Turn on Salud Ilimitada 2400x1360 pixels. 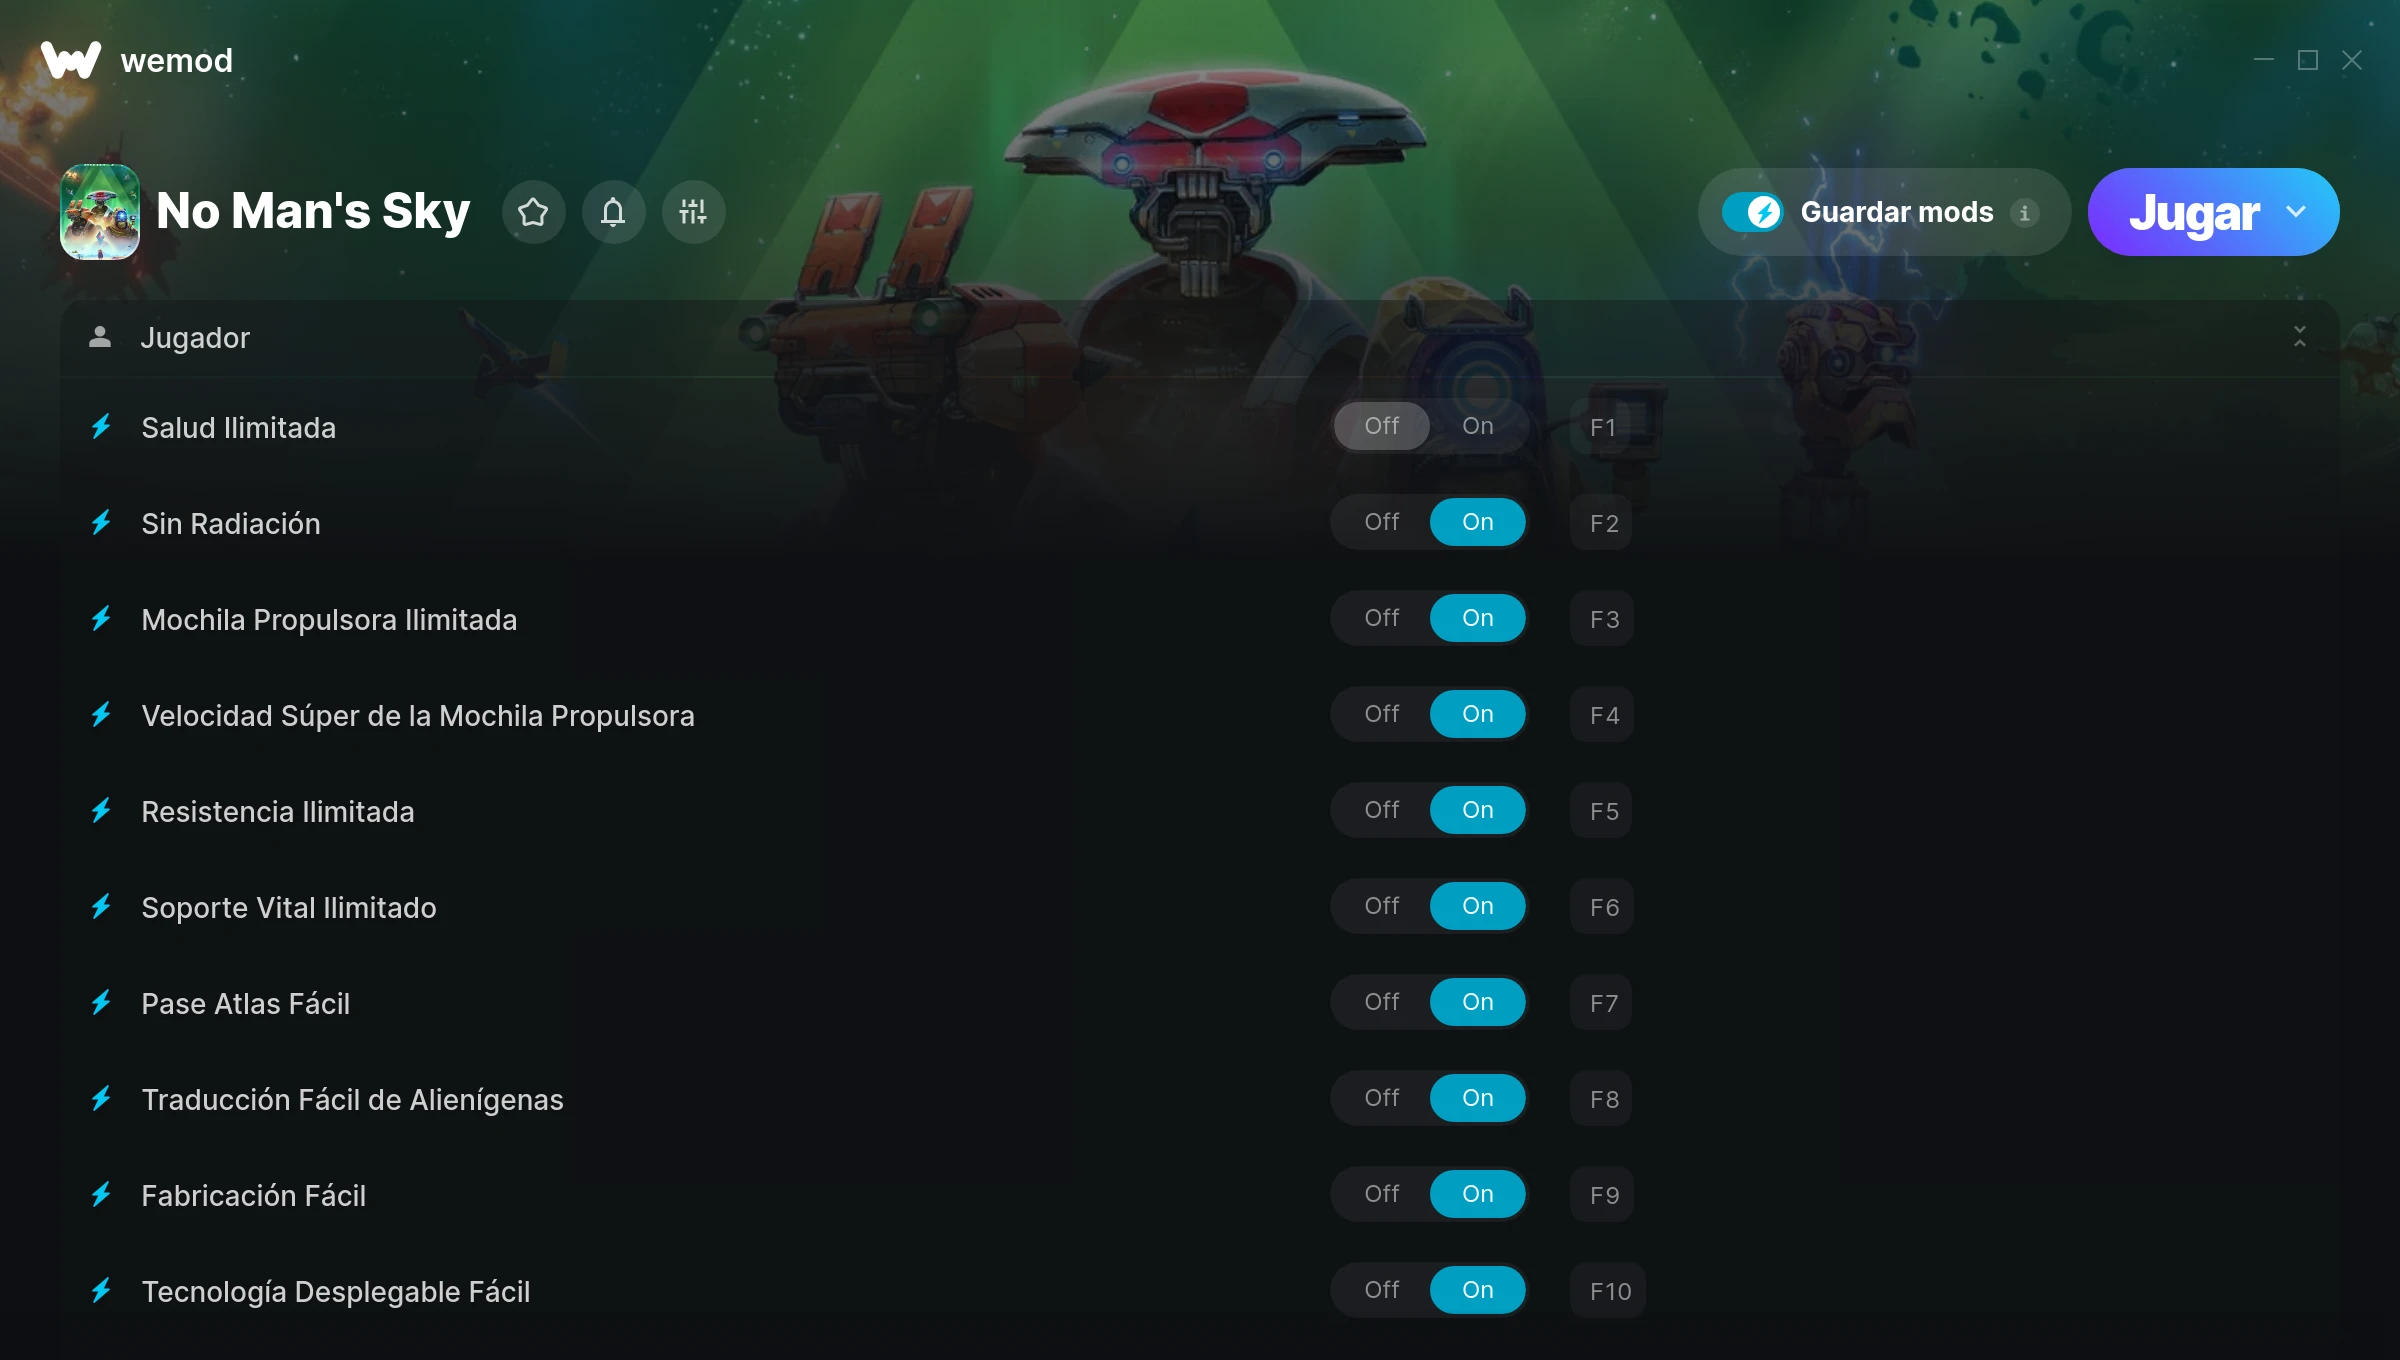tap(1478, 426)
